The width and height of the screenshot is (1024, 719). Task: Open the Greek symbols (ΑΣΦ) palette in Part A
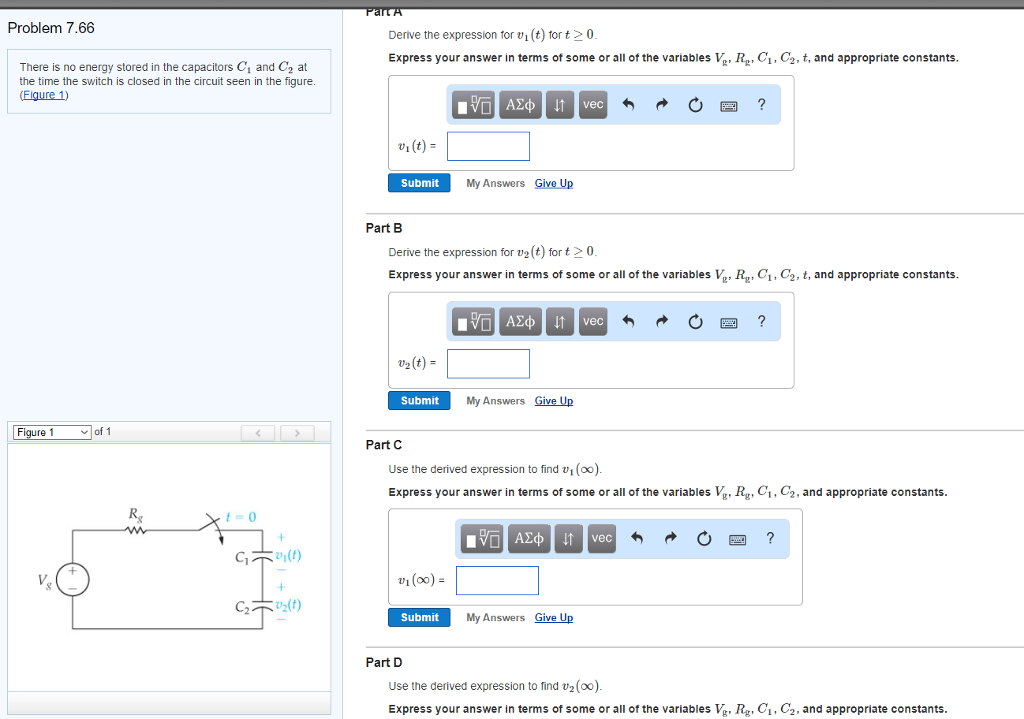[519, 104]
